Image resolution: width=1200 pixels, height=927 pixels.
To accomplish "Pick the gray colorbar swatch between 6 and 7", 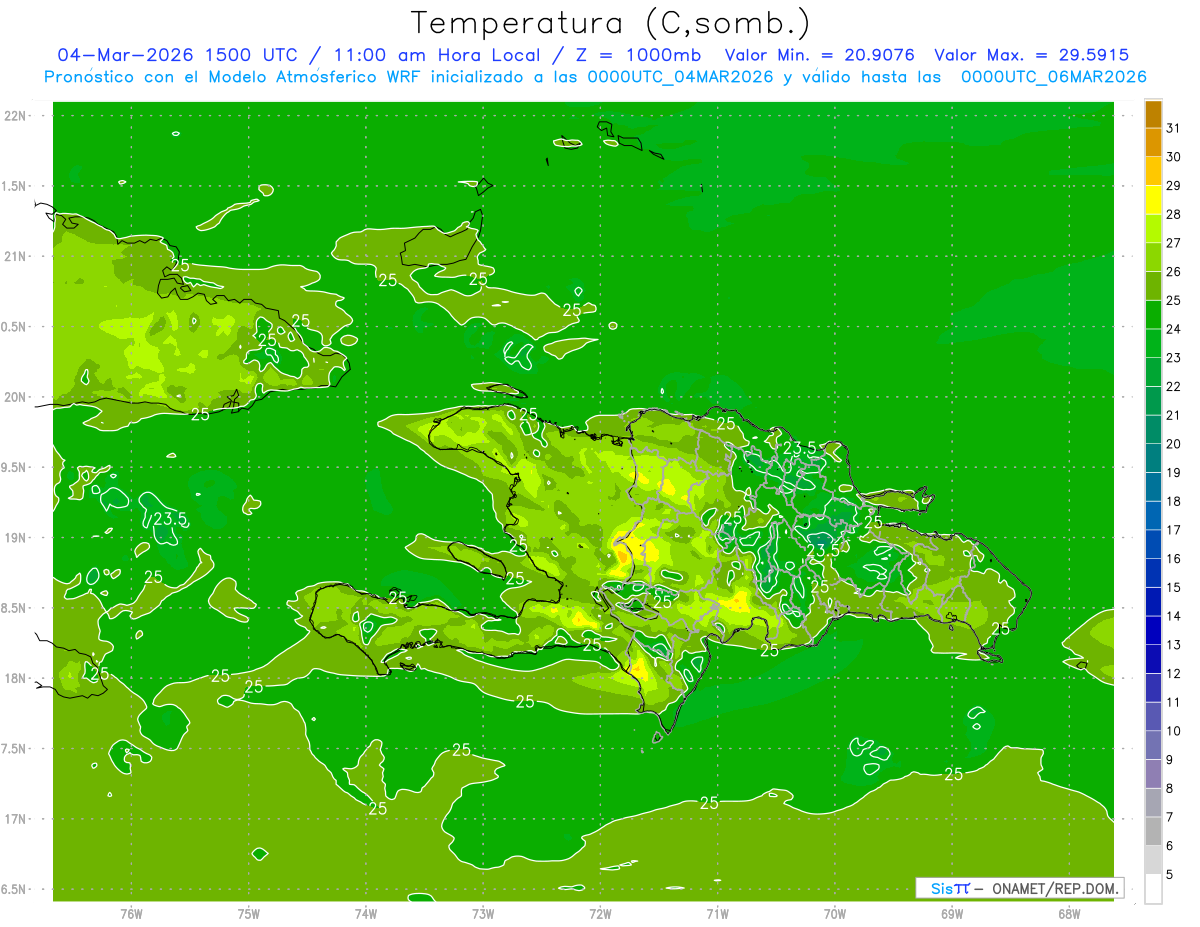I will [1153, 832].
